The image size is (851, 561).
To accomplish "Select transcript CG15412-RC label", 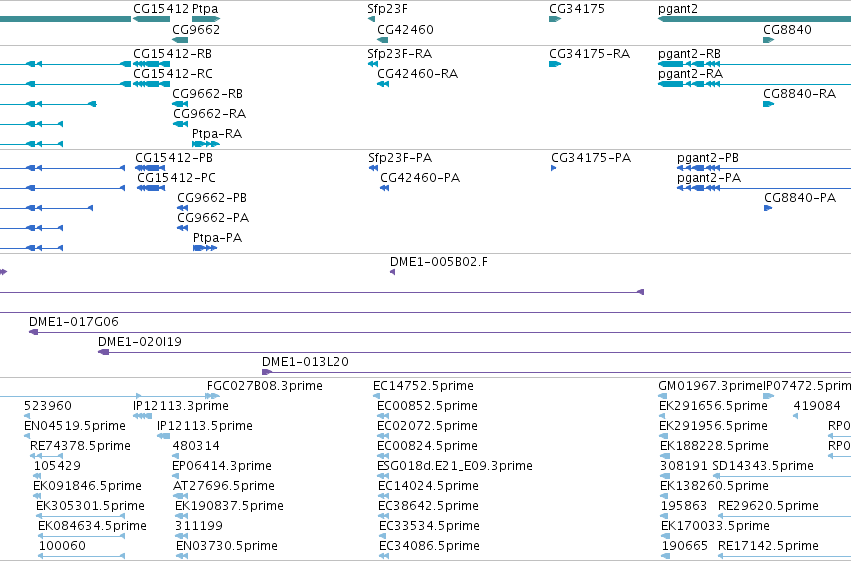I will [173, 73].
